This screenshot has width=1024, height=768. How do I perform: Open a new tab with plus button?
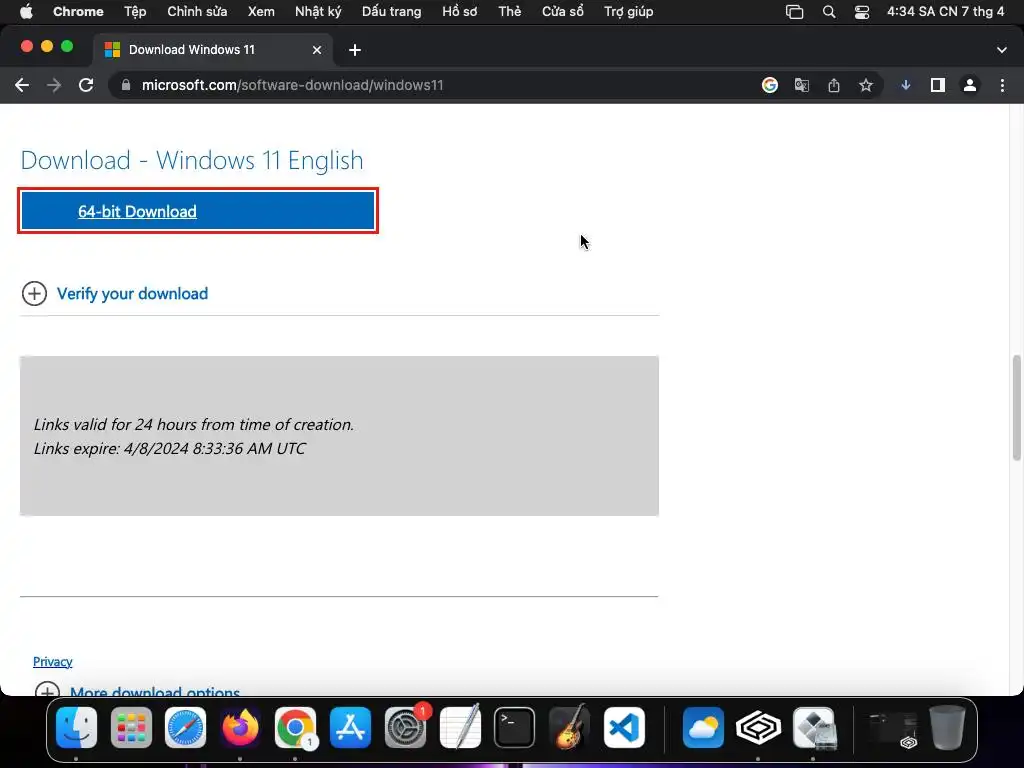(355, 50)
